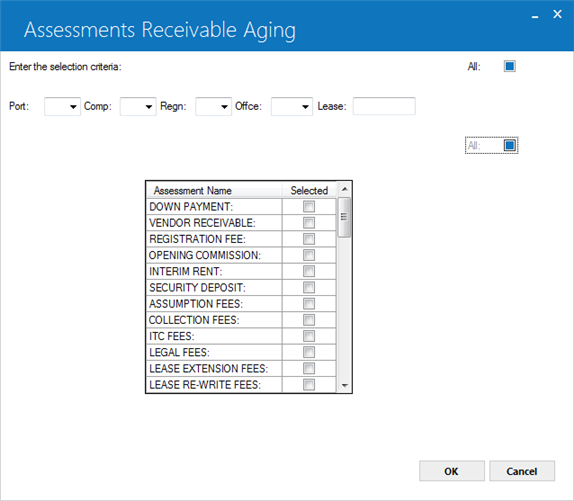Expand the Offce dropdown
The width and height of the screenshot is (574, 501).
coord(292,106)
